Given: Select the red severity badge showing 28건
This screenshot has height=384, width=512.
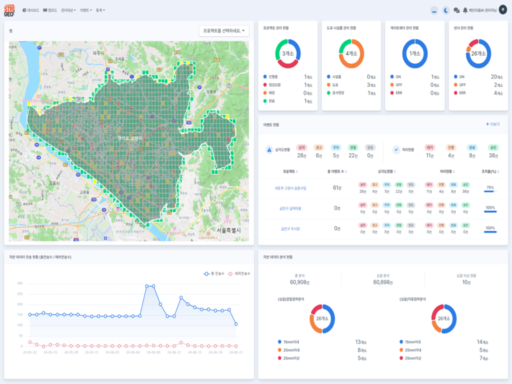Looking at the screenshot, I should coord(302,147).
